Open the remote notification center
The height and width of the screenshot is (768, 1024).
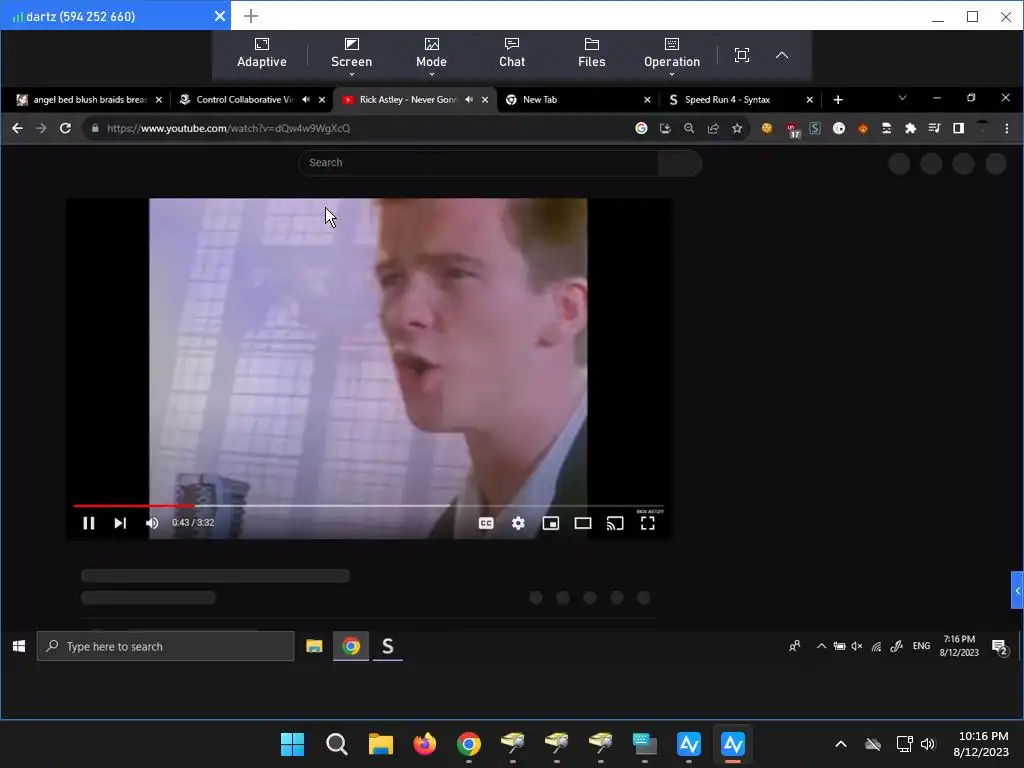(1000, 647)
